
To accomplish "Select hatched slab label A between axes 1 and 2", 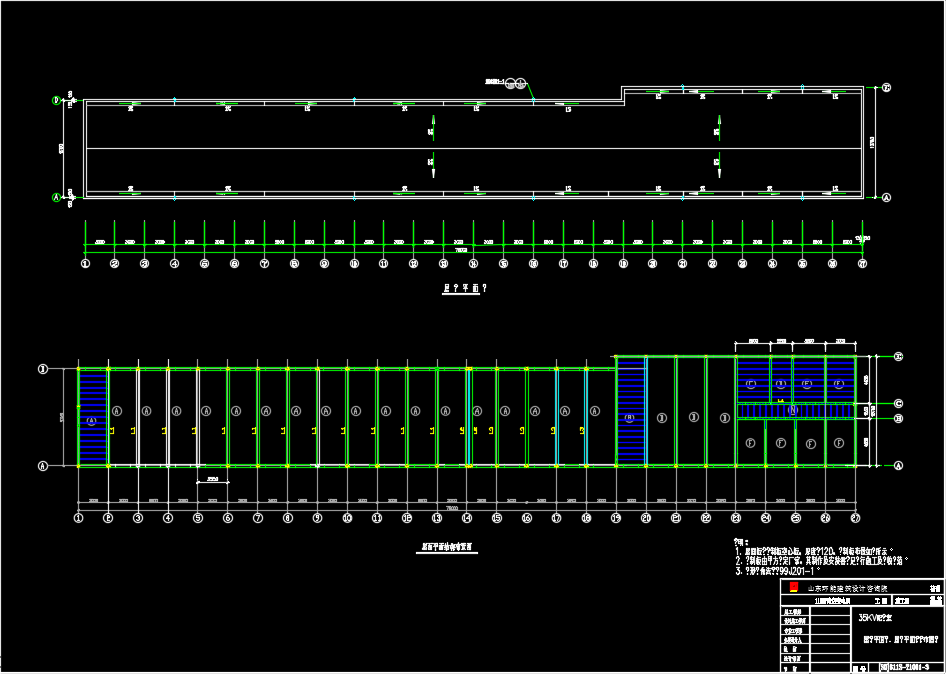I will (x=91, y=421).
